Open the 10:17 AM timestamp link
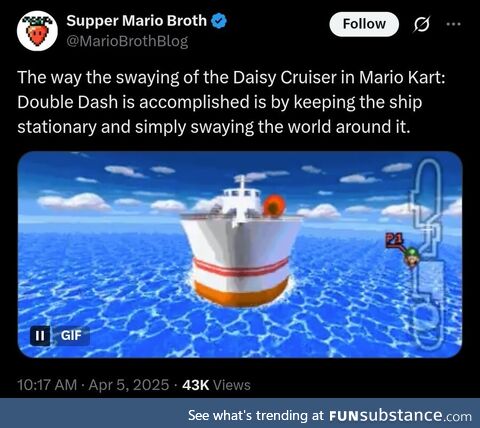Screen dimensions: 480x428 click(47, 385)
